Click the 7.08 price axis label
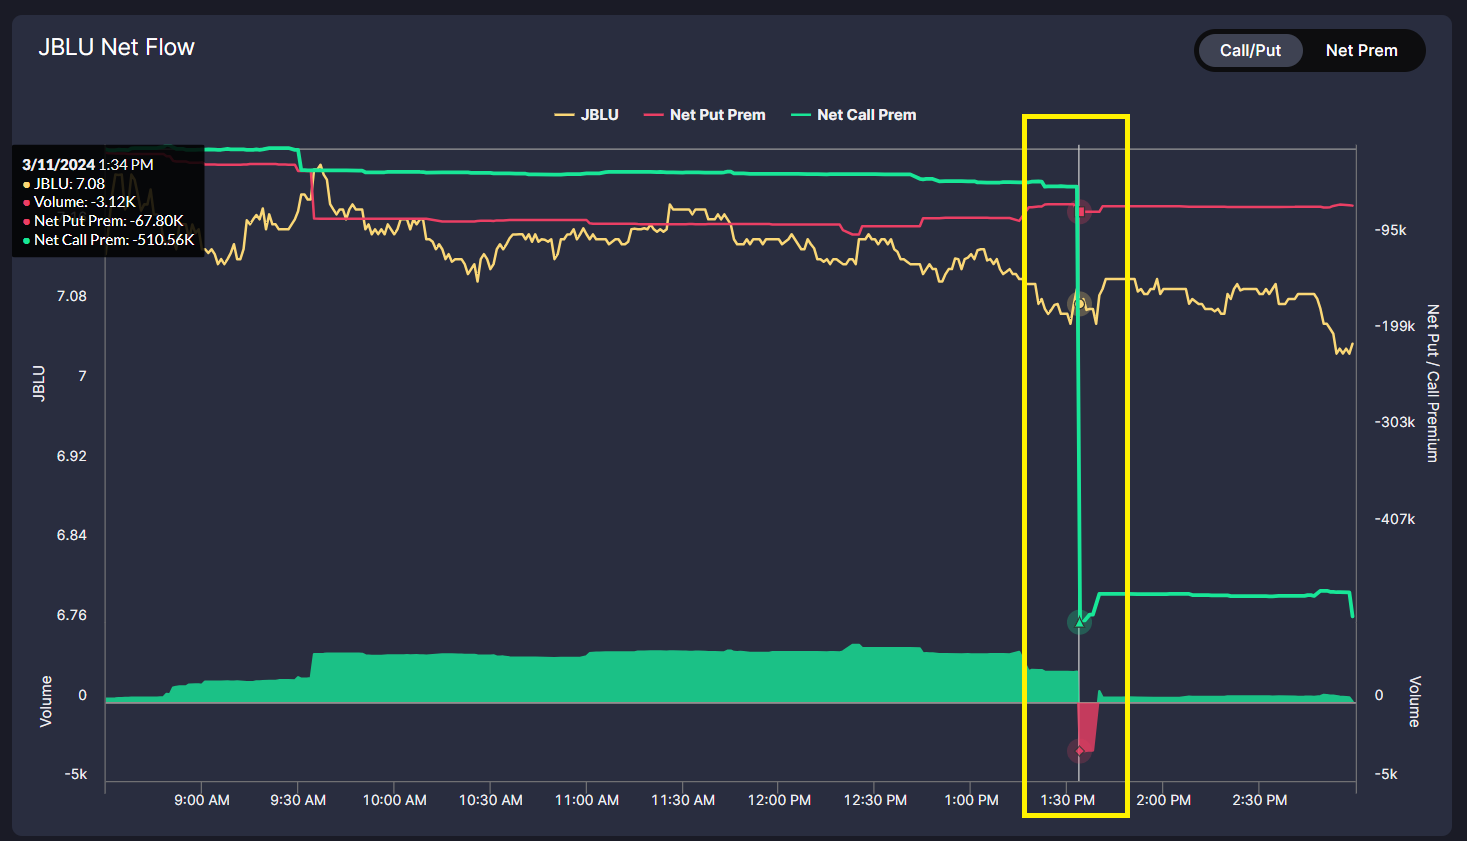 click(x=71, y=296)
